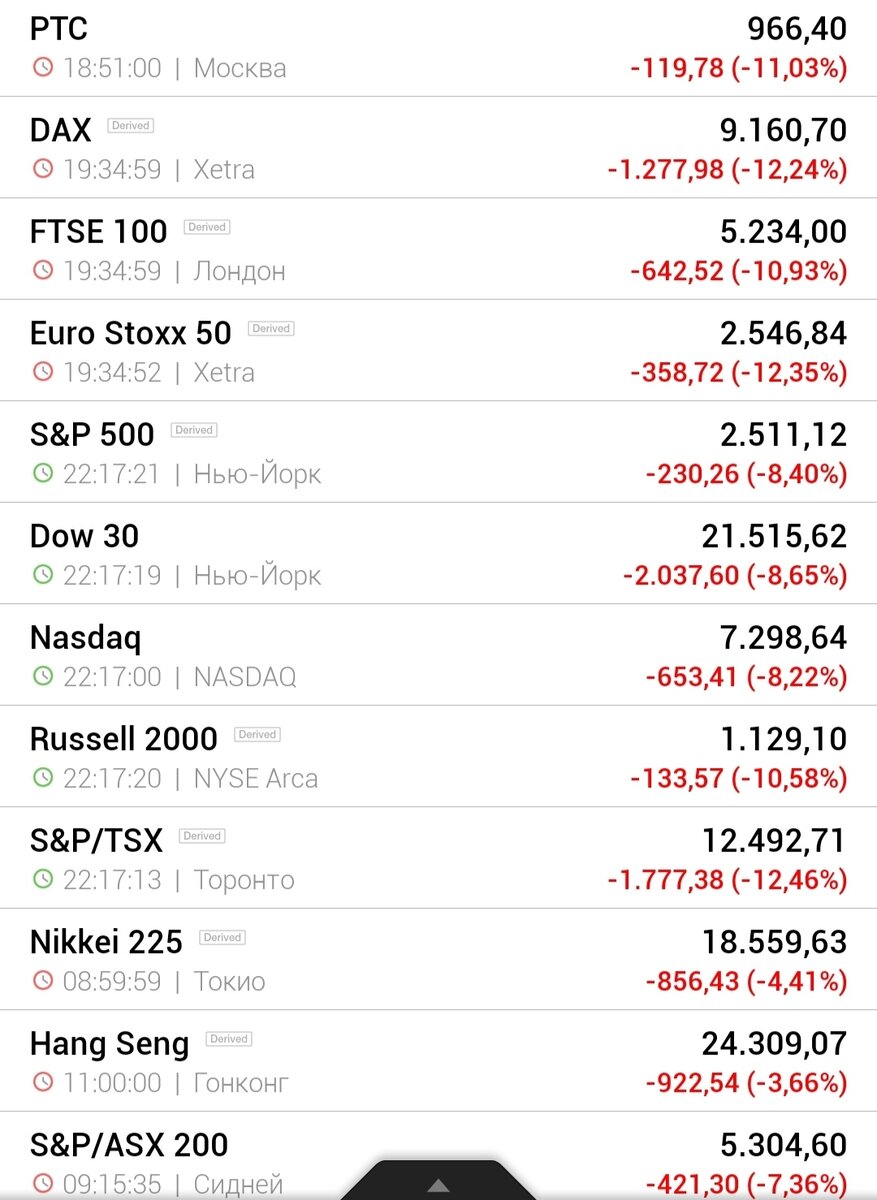
Task: Open the Euro Stoxx 50 index
Action: 438,350
